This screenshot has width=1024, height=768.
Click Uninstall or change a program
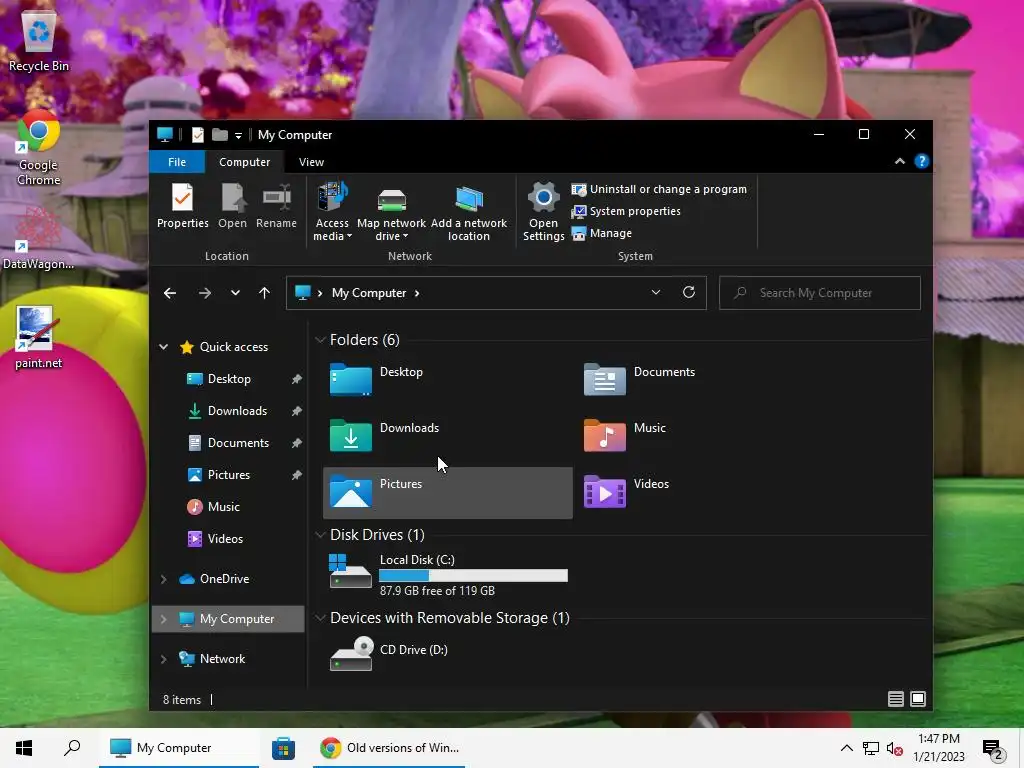[x=659, y=189]
